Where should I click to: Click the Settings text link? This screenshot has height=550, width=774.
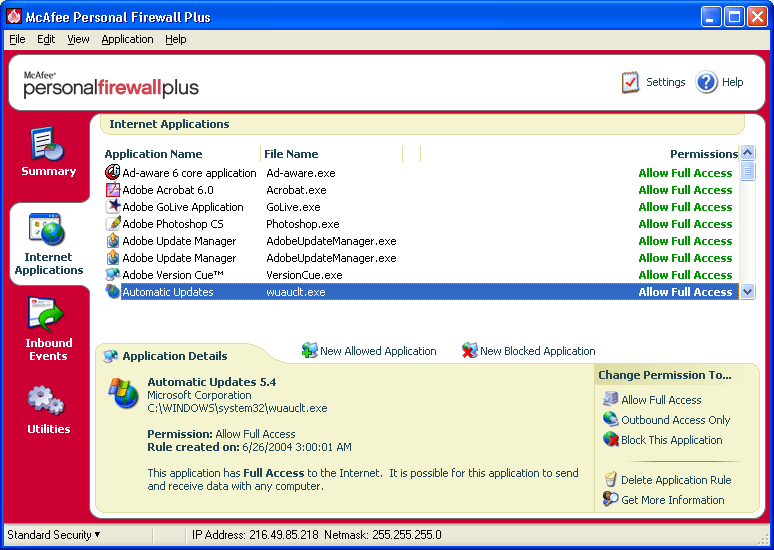click(x=665, y=82)
